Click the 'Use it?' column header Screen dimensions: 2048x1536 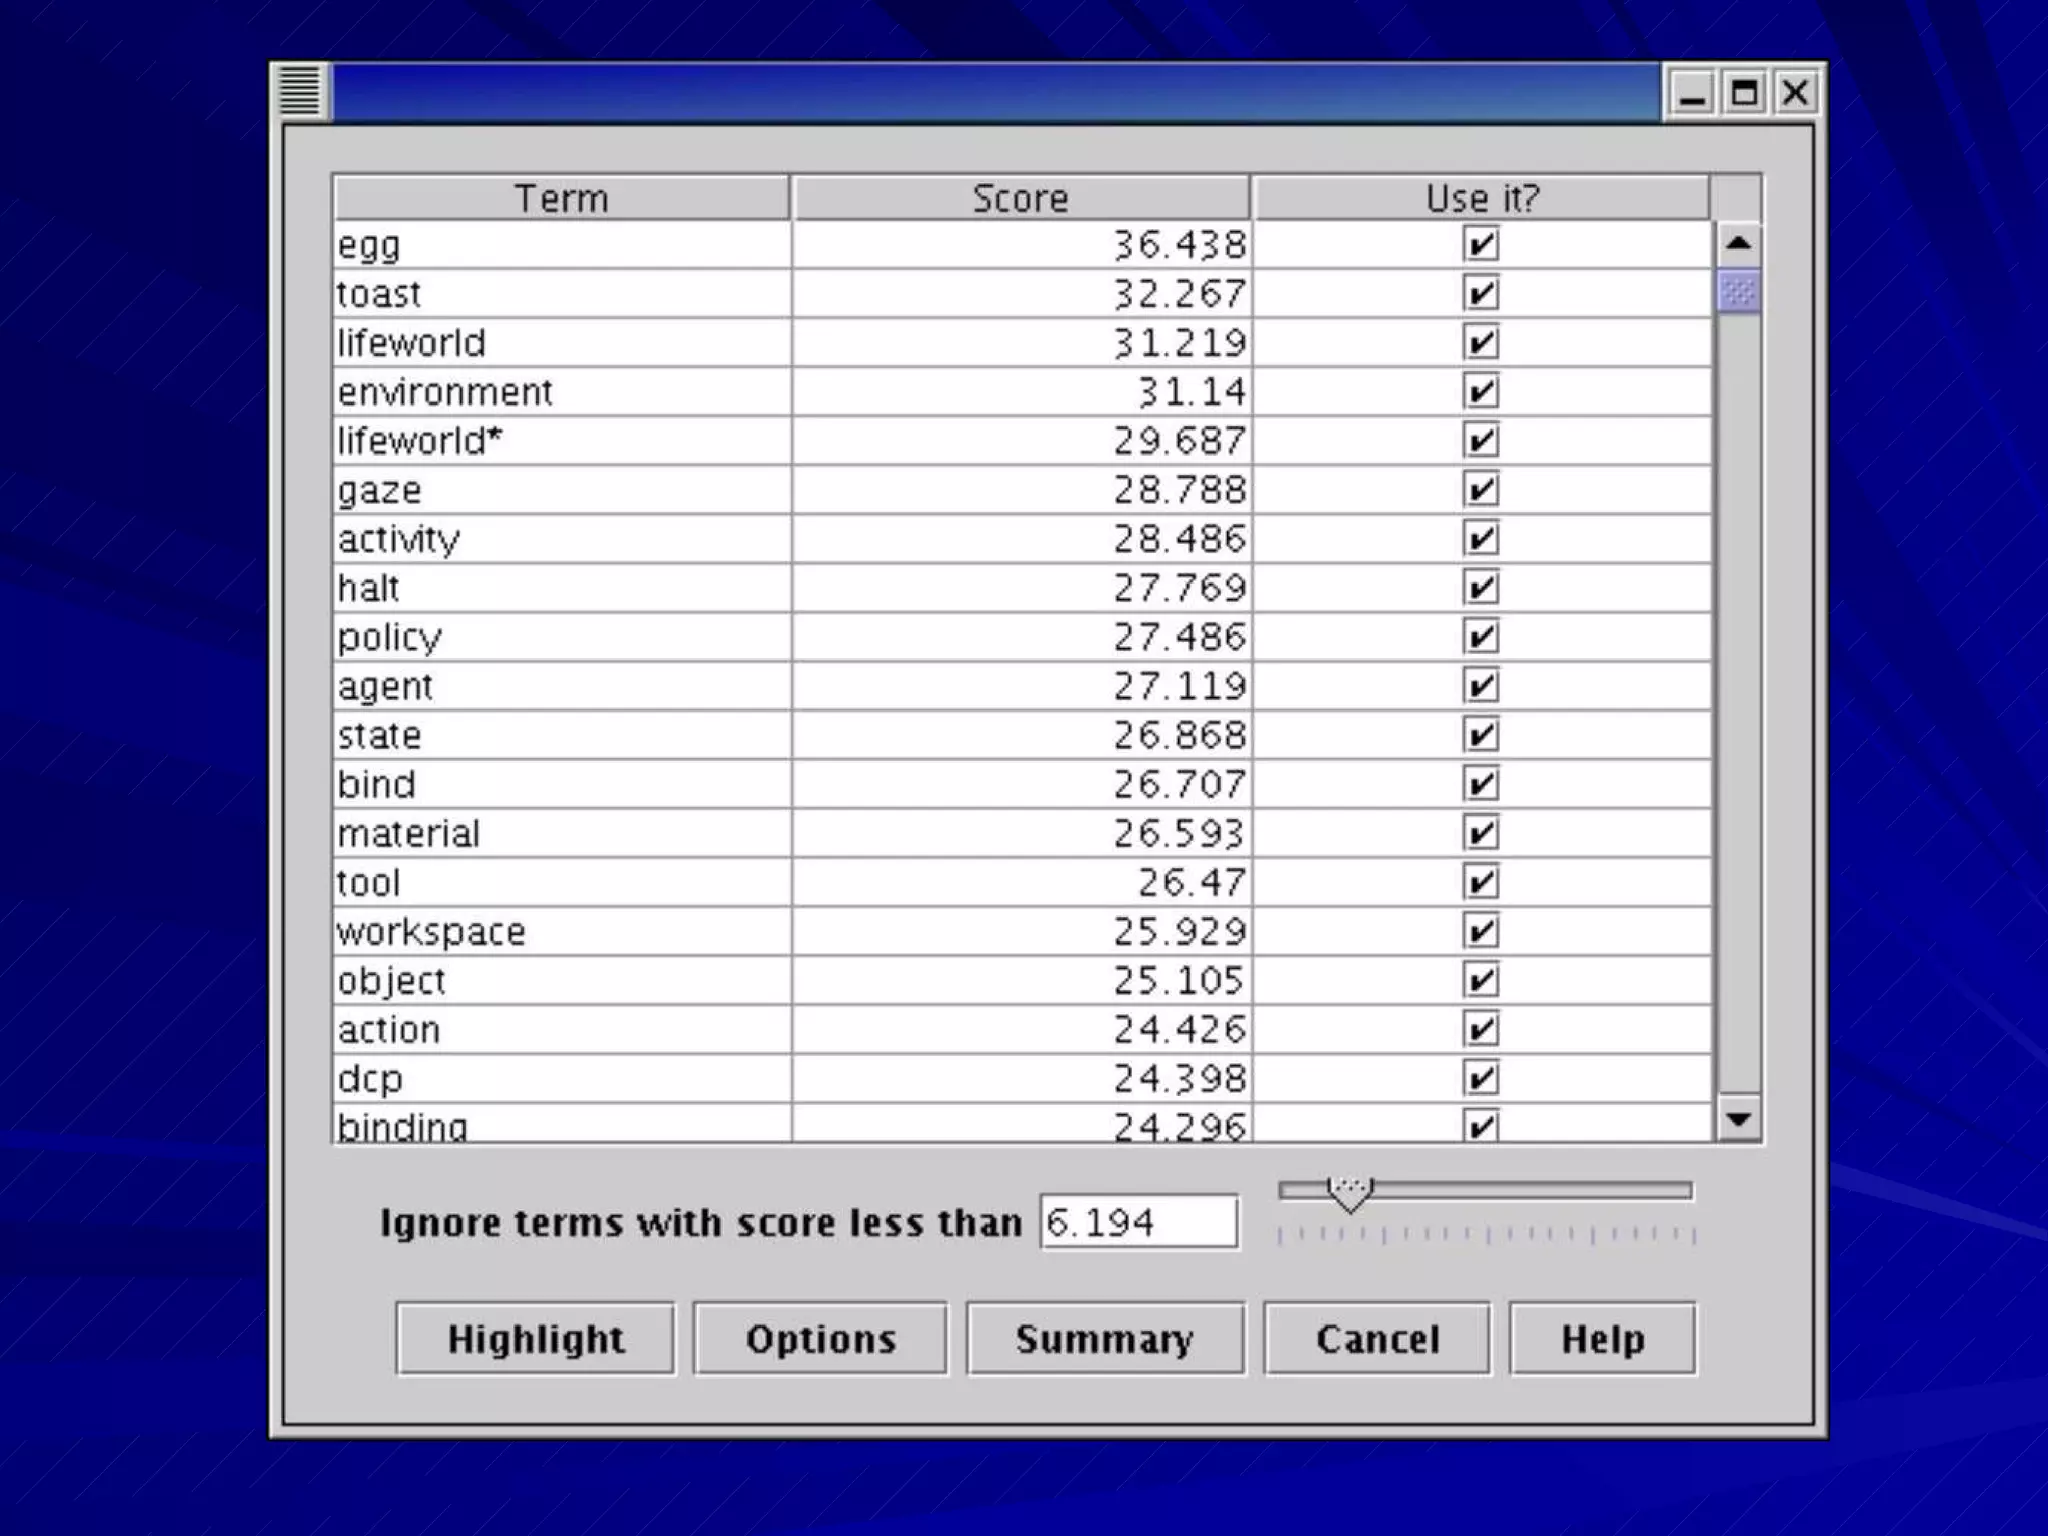point(1481,198)
